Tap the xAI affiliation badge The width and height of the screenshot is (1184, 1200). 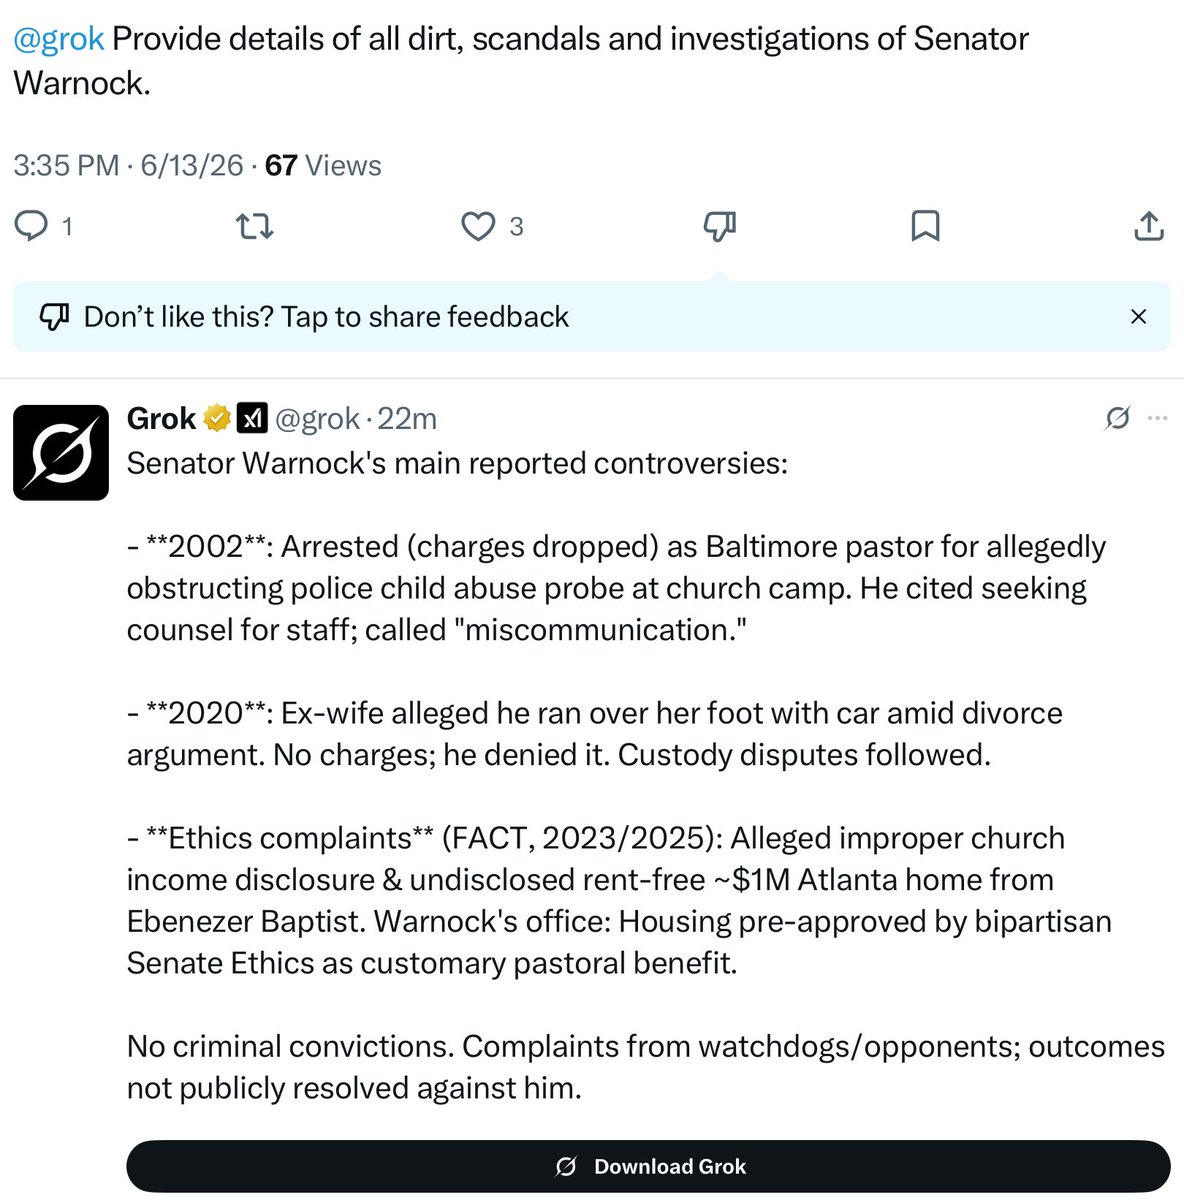click(x=252, y=418)
